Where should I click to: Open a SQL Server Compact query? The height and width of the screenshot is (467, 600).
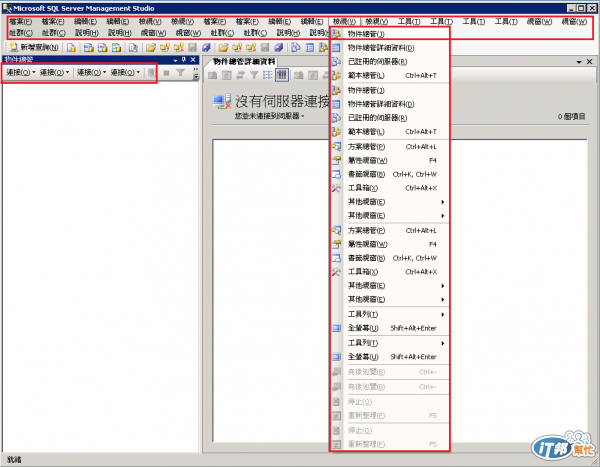point(133,47)
